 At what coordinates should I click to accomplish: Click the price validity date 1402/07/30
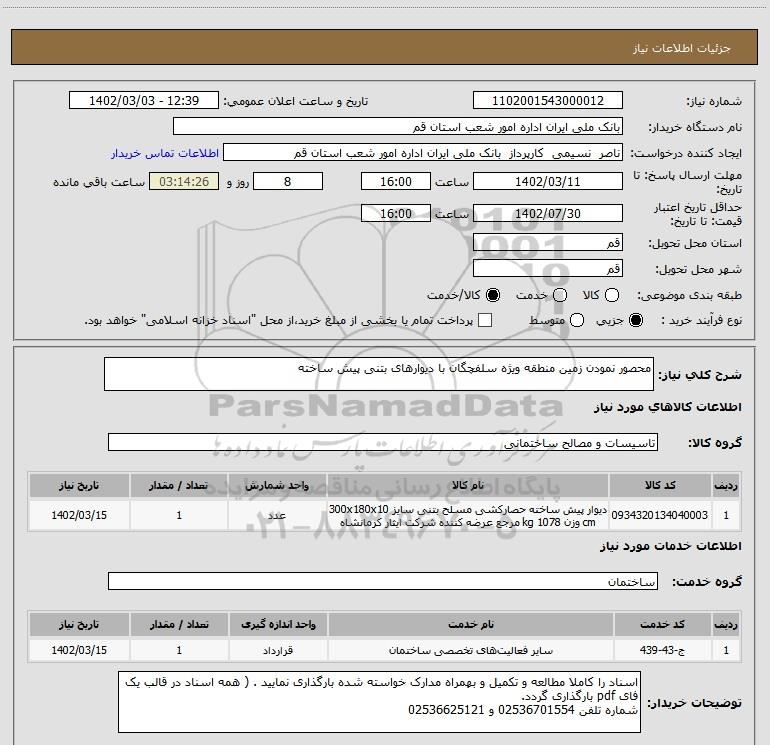pos(548,214)
